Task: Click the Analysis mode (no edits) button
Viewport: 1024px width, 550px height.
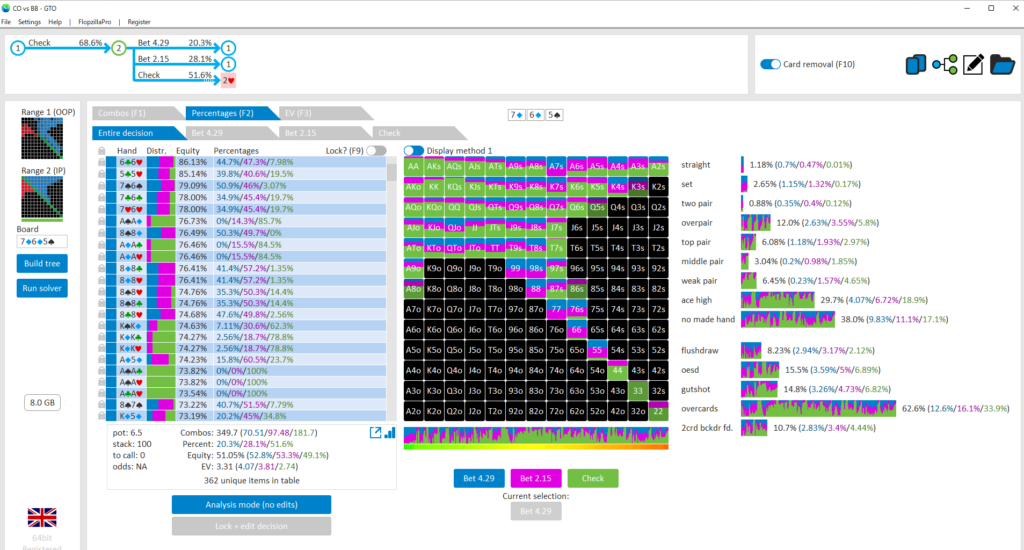Action: [x=251, y=504]
